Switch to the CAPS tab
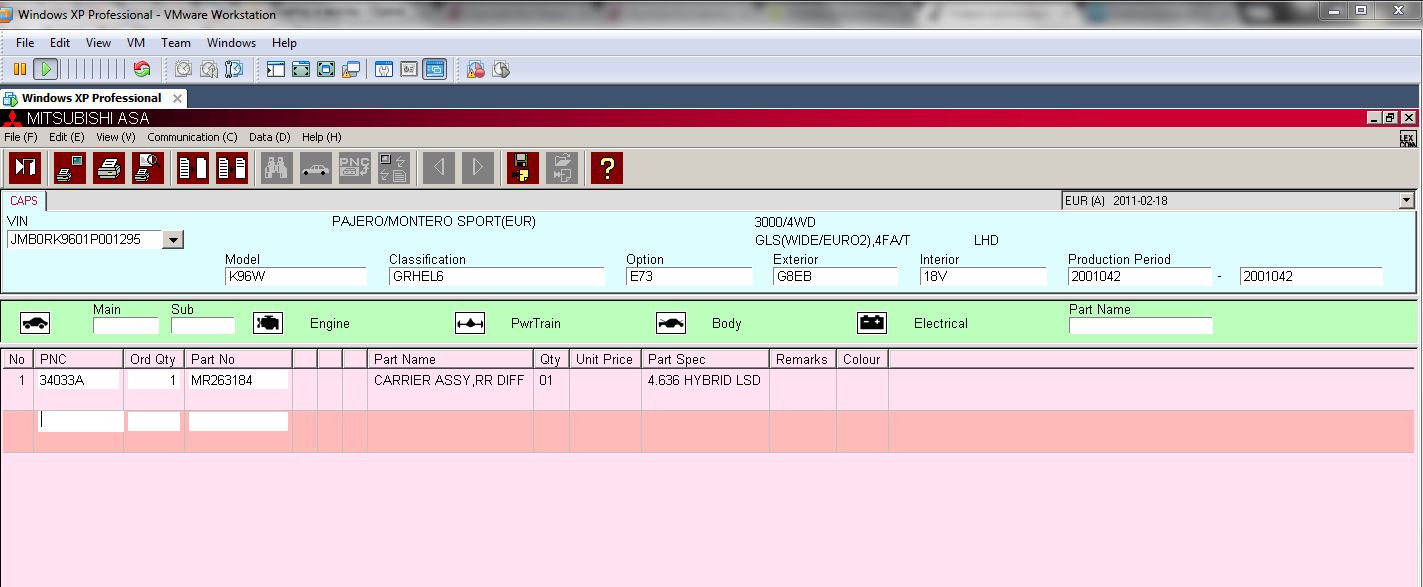Viewport: 1423px width, 587px height. 24,201
